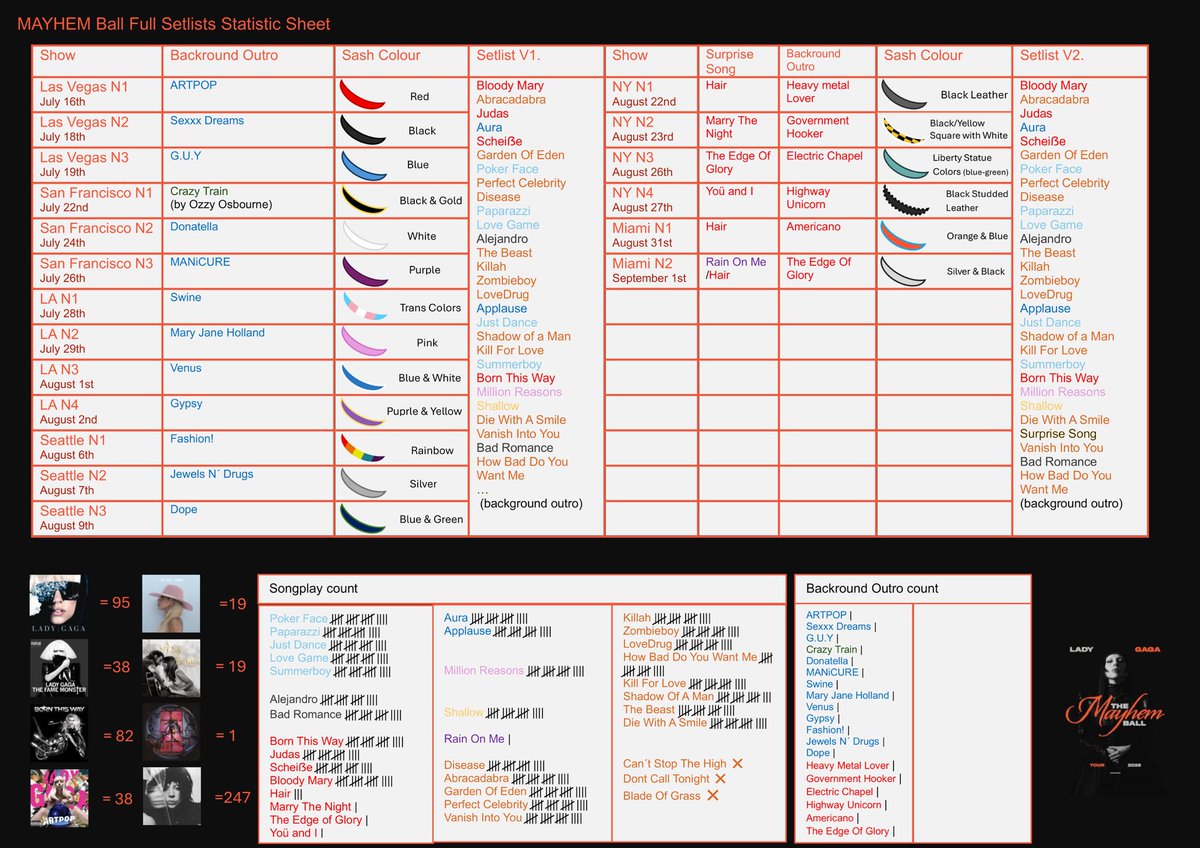The height and width of the screenshot is (848, 1200).
Task: Select Million Reasons in the Songplay count
Action: (484, 671)
